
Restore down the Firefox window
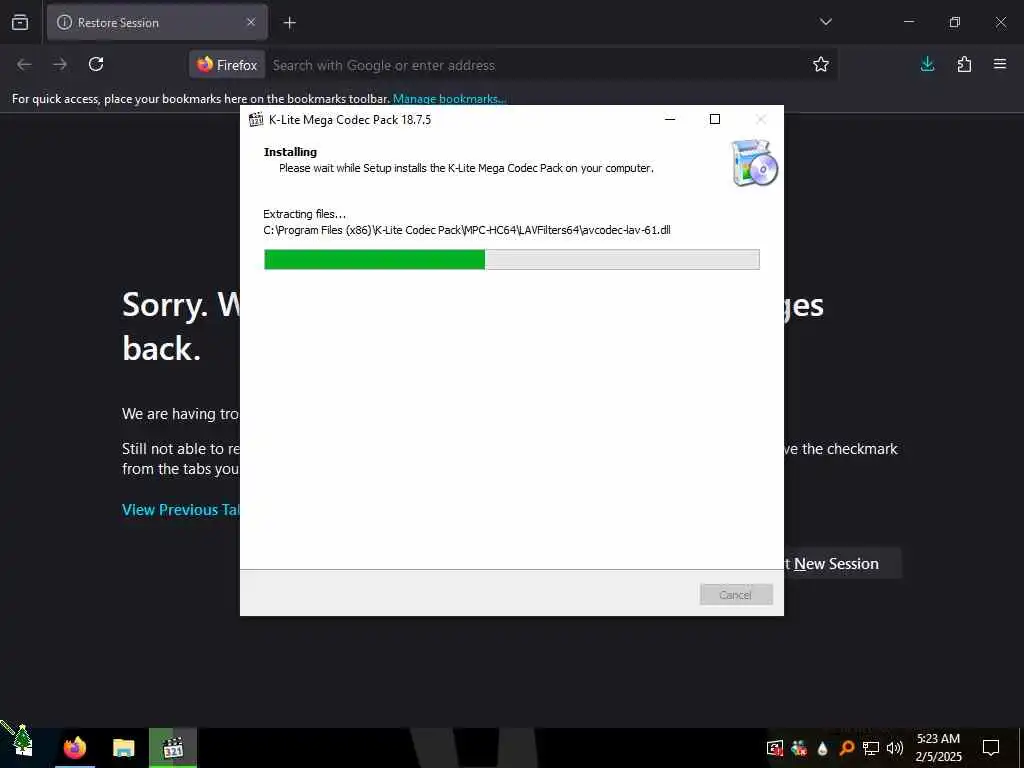tap(954, 22)
